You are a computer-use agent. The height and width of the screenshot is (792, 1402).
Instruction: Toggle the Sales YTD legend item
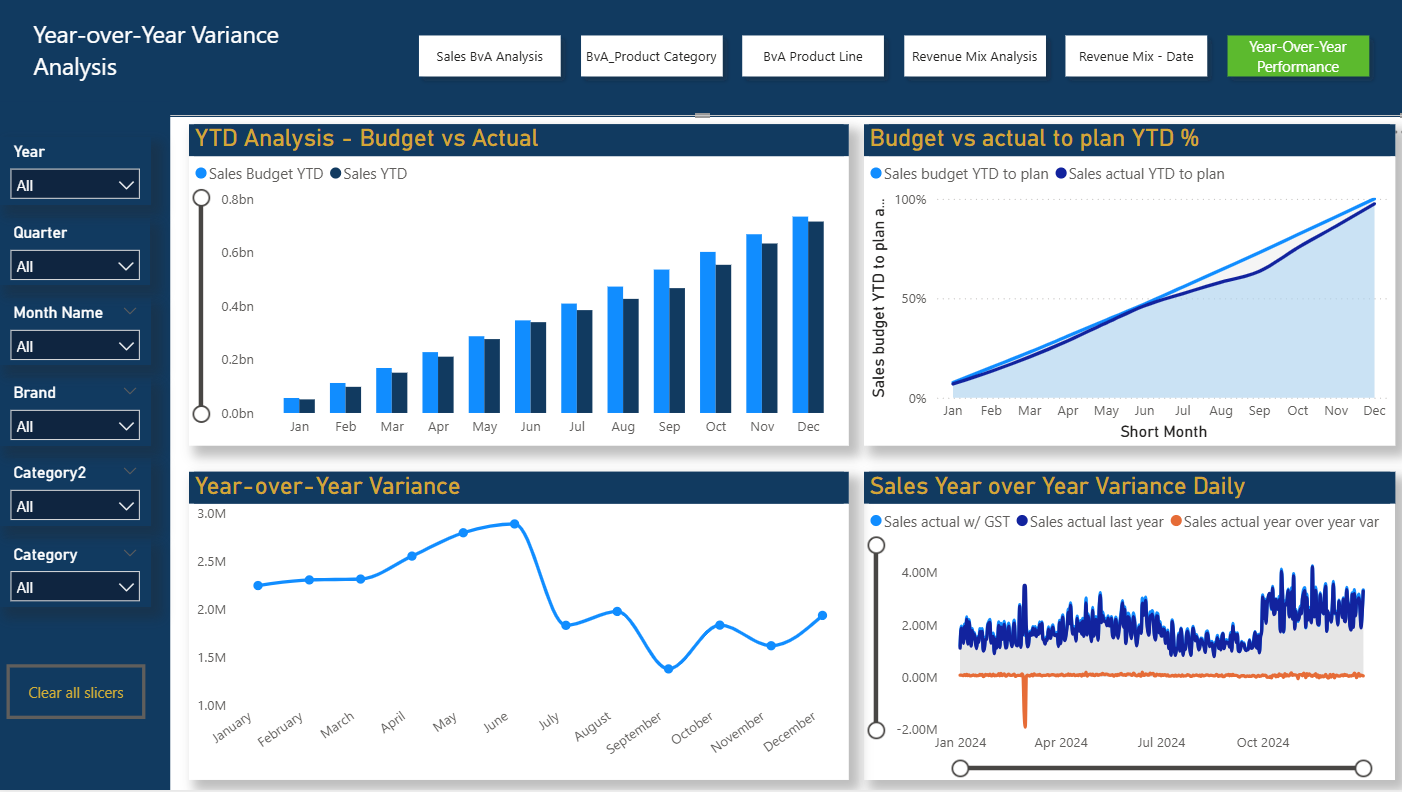368,173
